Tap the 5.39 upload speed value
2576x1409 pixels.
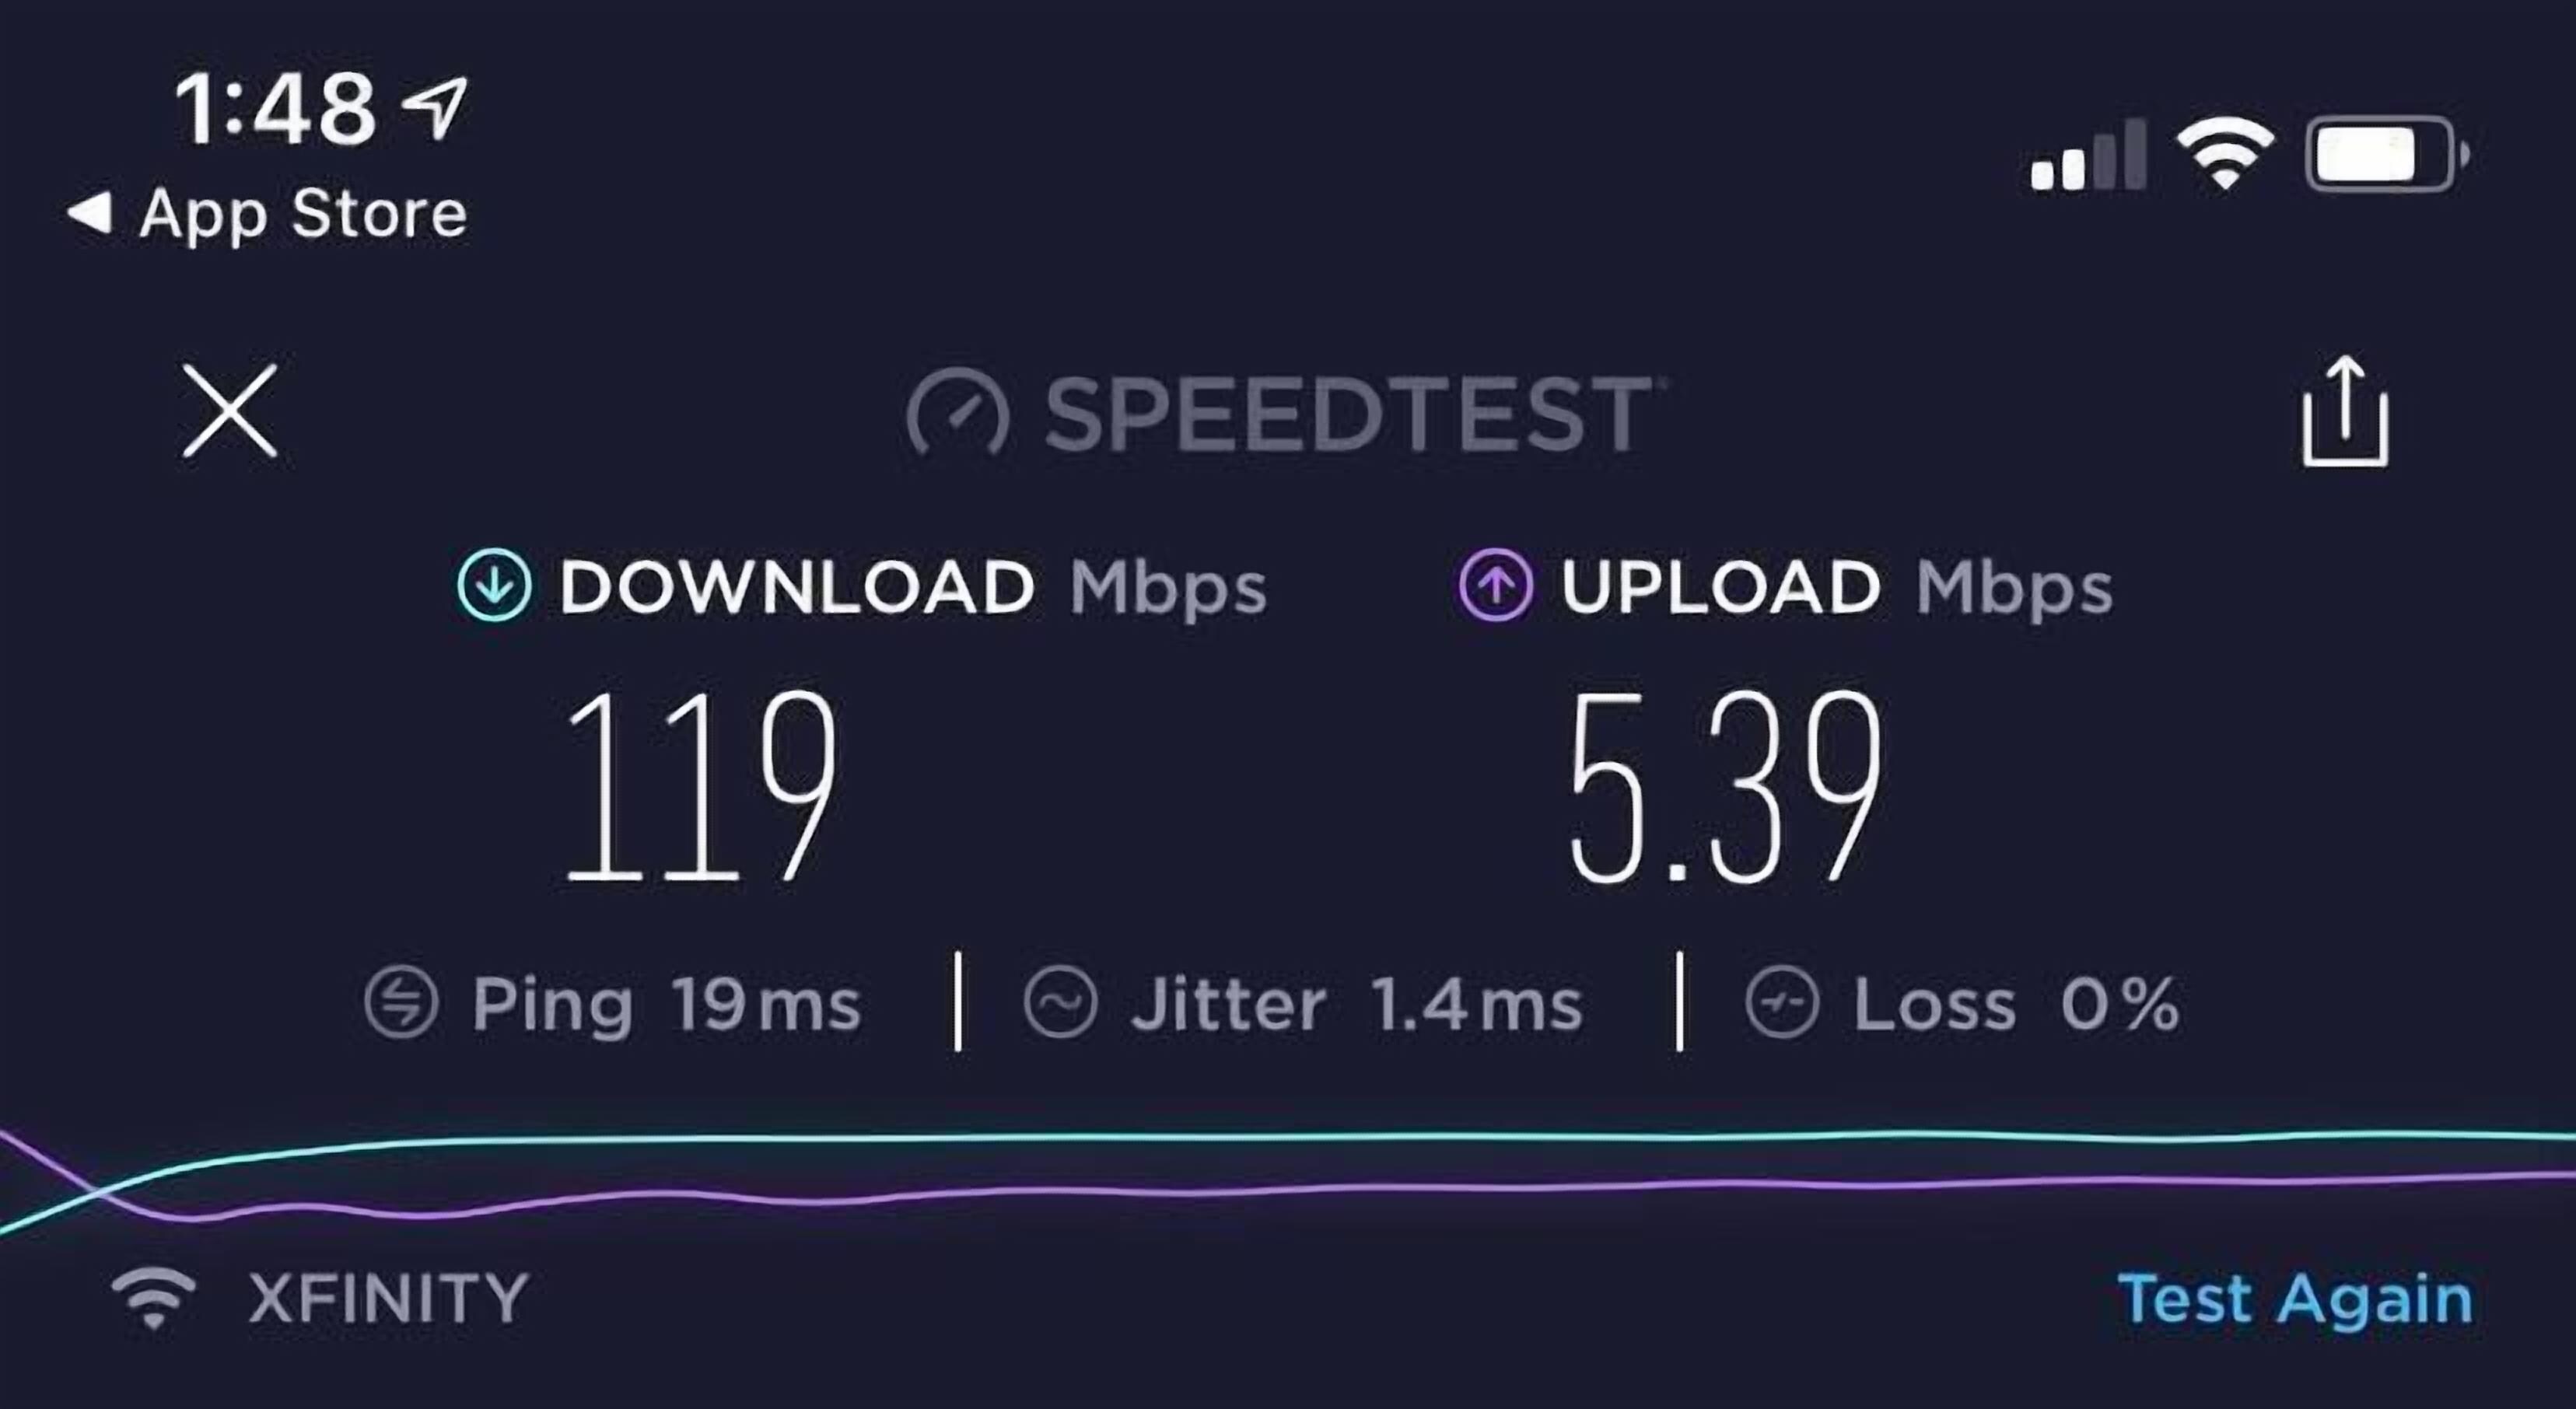click(1726, 786)
